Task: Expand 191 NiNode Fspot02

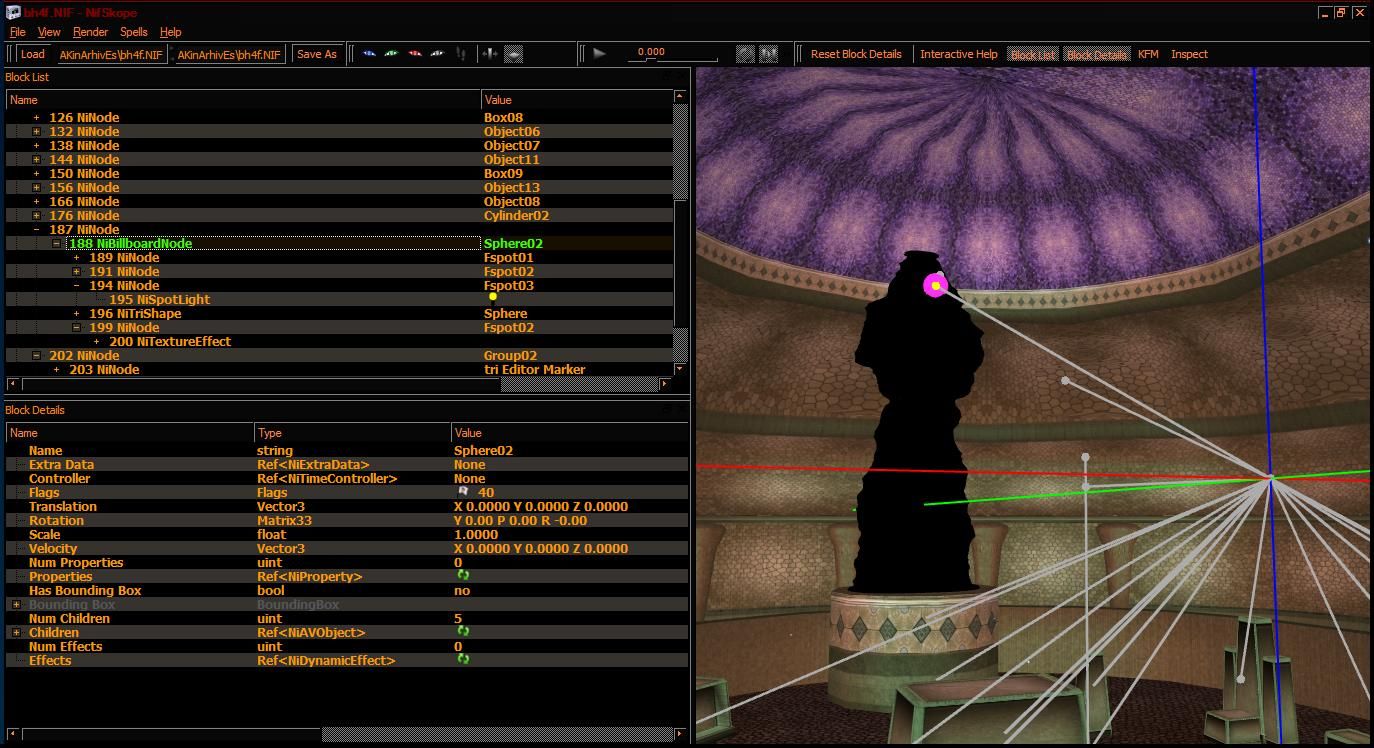Action: coord(77,271)
